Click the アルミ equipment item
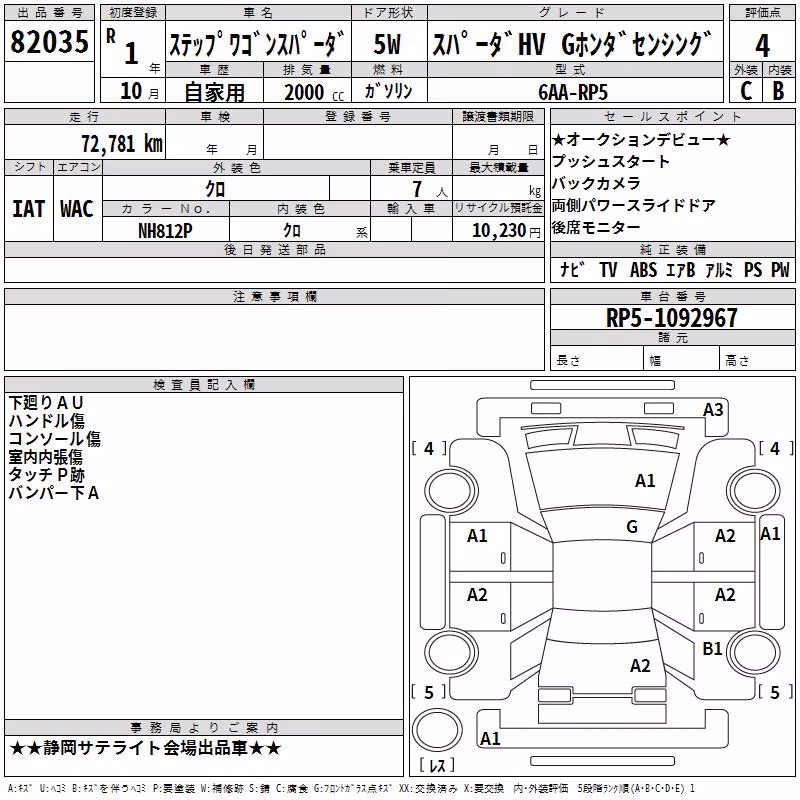The height and width of the screenshot is (800, 800). pos(719,269)
